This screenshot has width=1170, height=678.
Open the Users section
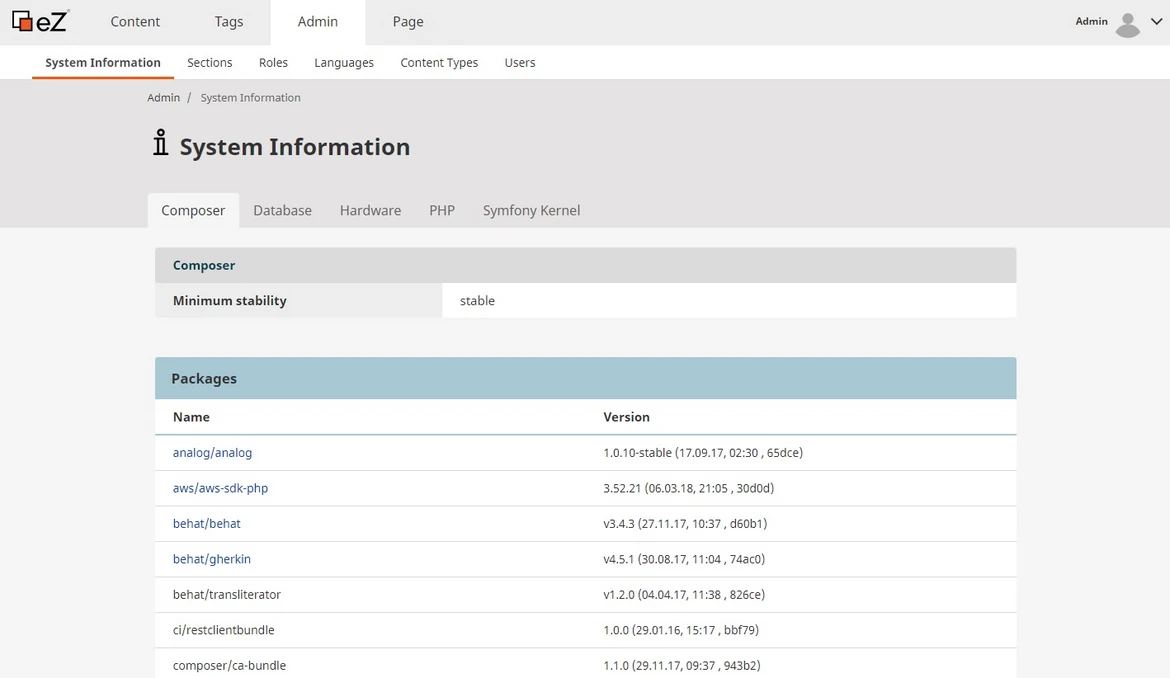(x=519, y=62)
